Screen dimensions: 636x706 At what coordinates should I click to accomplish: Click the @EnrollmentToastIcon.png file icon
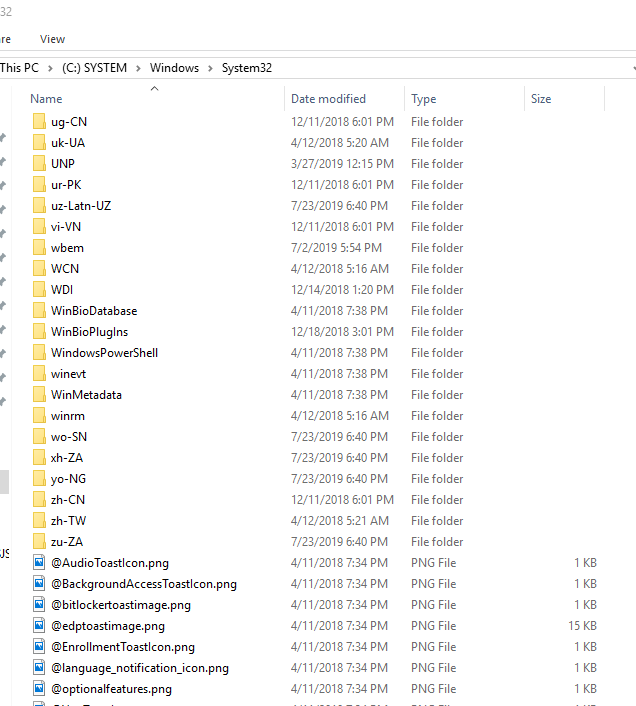tap(39, 647)
